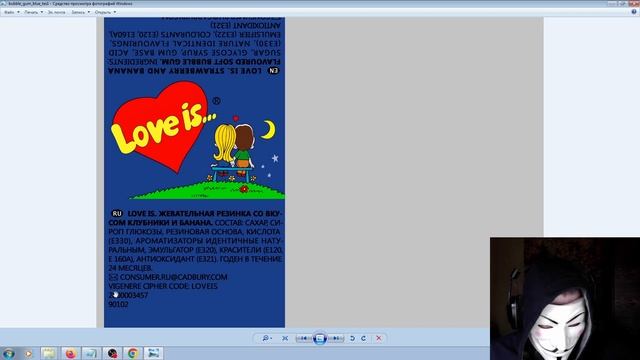This screenshot has width=640, height=360.
Task: Click the actual size fit button
Action: point(285,338)
